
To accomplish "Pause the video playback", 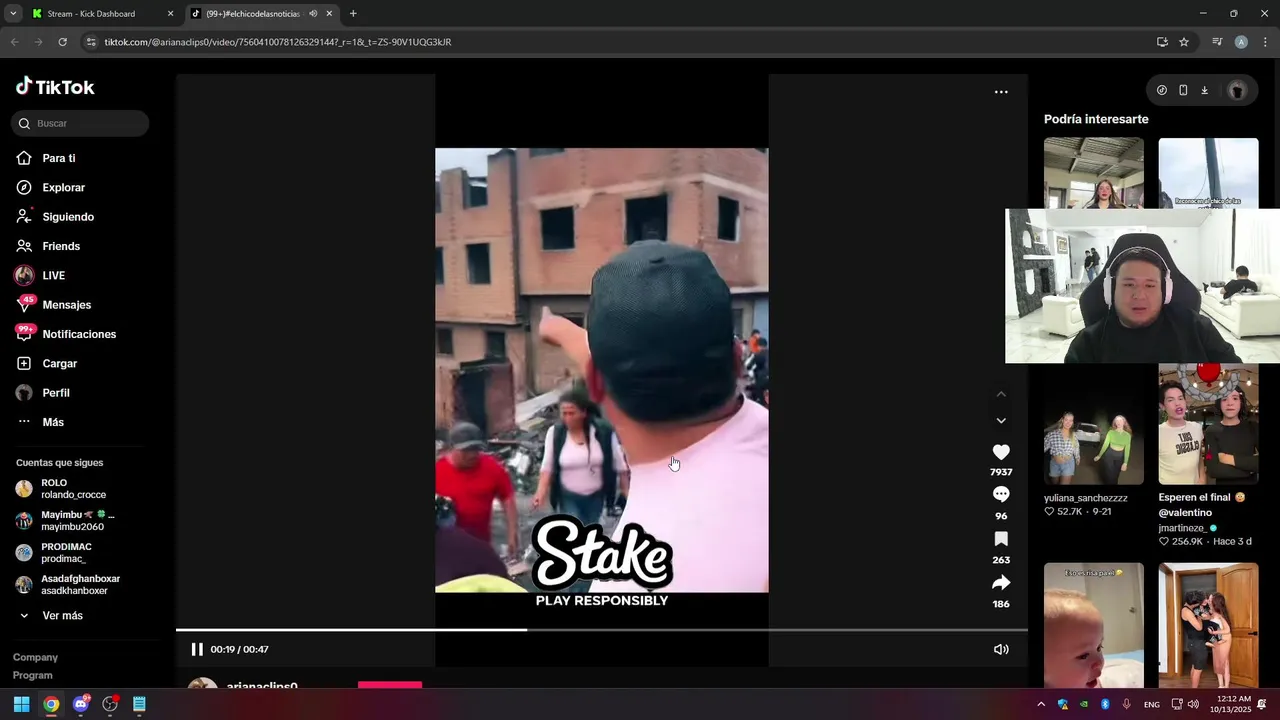I will pos(197,649).
